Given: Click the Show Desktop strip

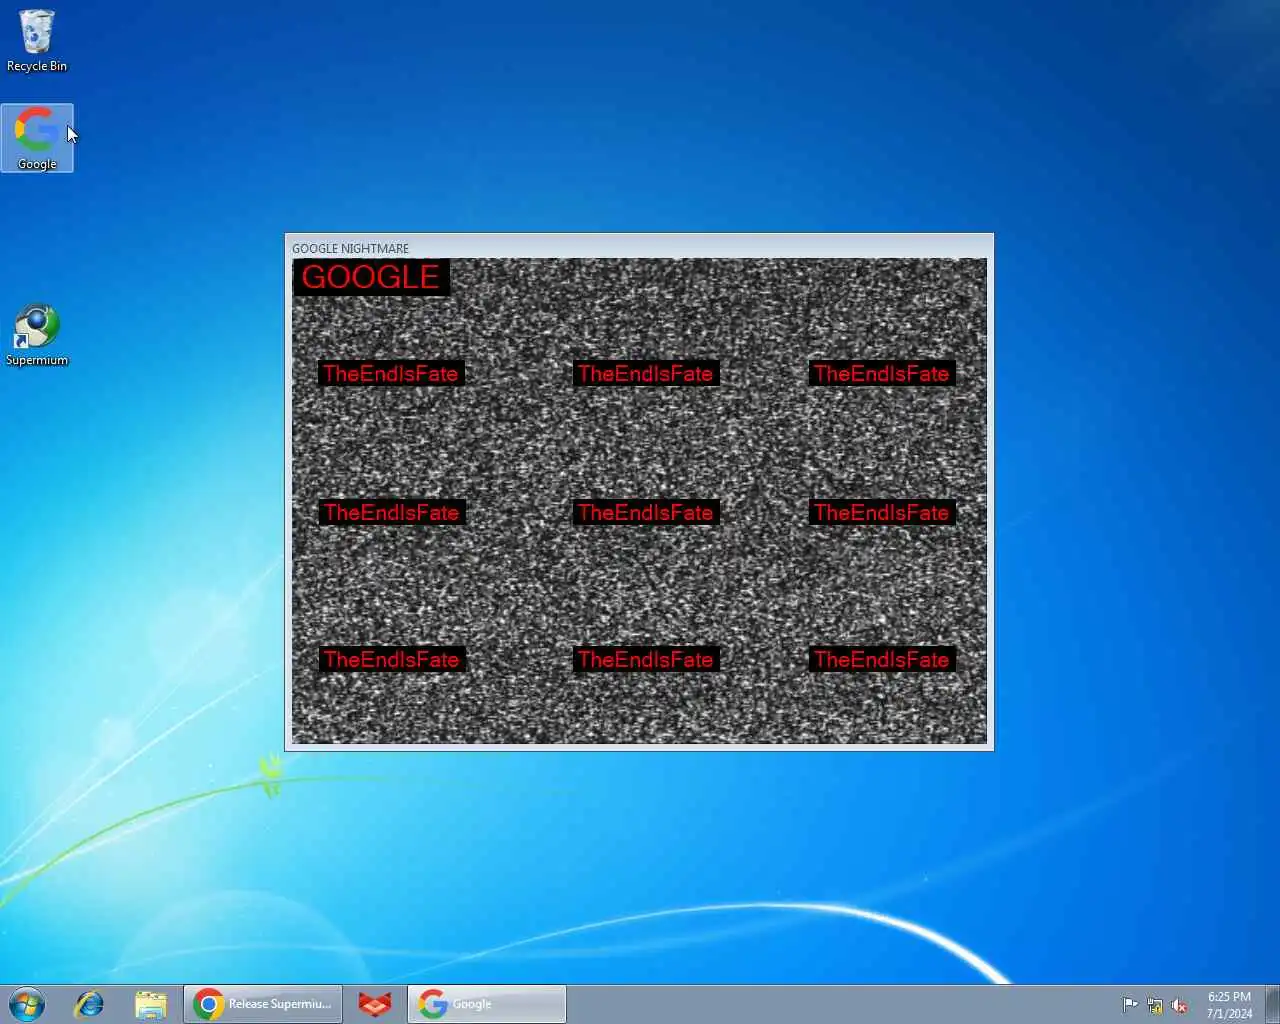Looking at the screenshot, I should (1272, 1003).
